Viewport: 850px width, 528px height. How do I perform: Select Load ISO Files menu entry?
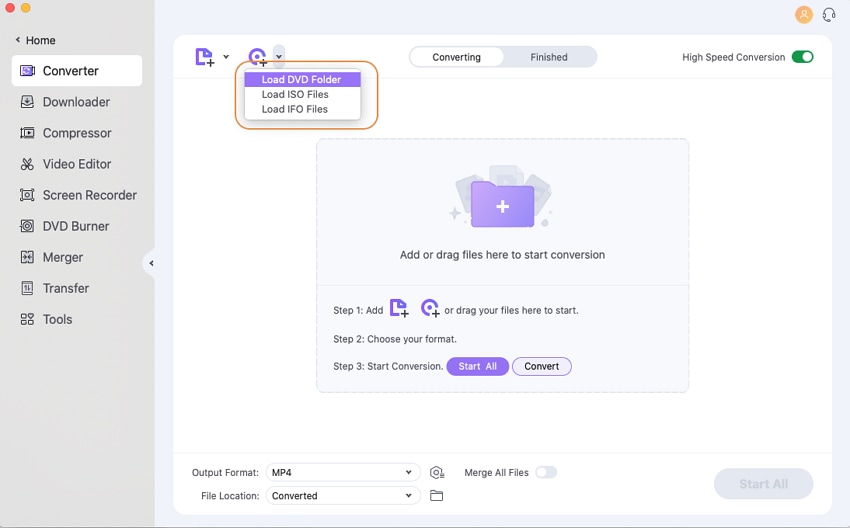[295, 94]
